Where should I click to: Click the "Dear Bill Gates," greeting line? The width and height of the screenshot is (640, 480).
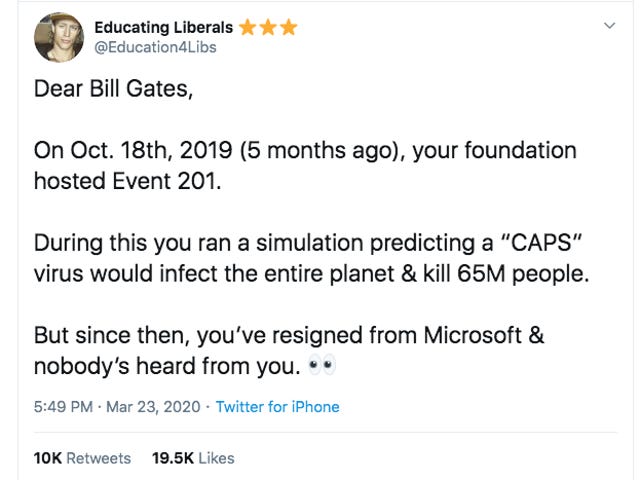coord(113,89)
